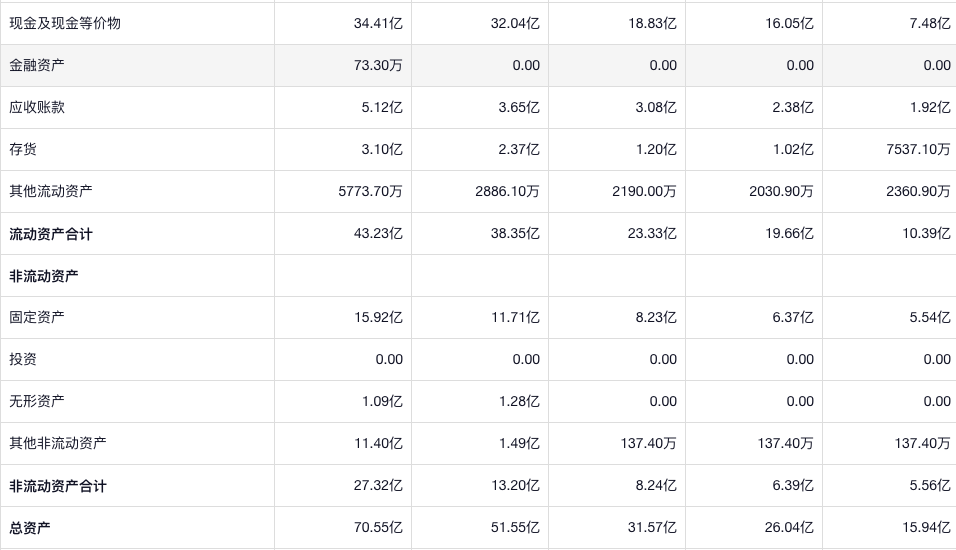Select the 总资产 row label
956x550 pixels.
30,528
